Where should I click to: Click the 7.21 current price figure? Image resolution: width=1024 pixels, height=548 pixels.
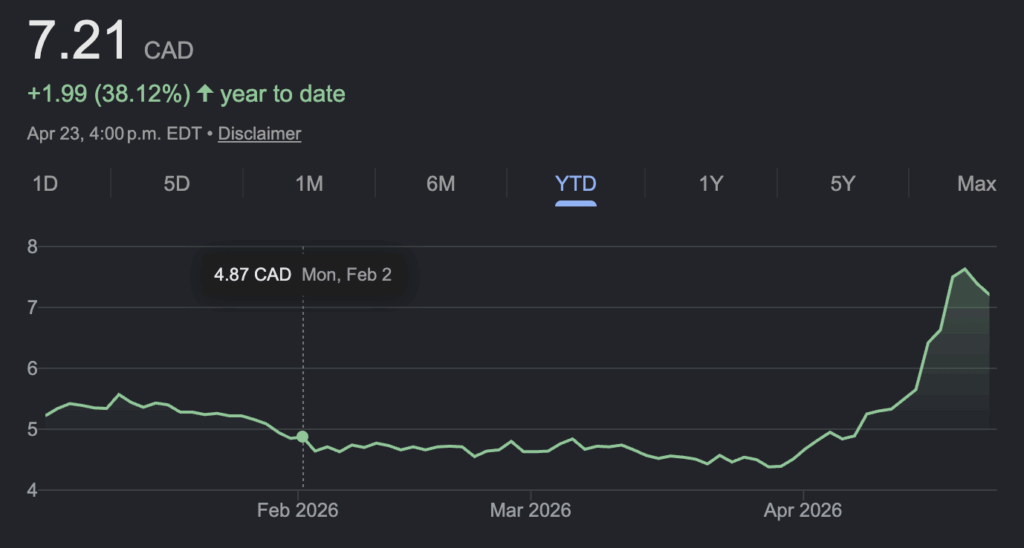click(x=78, y=42)
